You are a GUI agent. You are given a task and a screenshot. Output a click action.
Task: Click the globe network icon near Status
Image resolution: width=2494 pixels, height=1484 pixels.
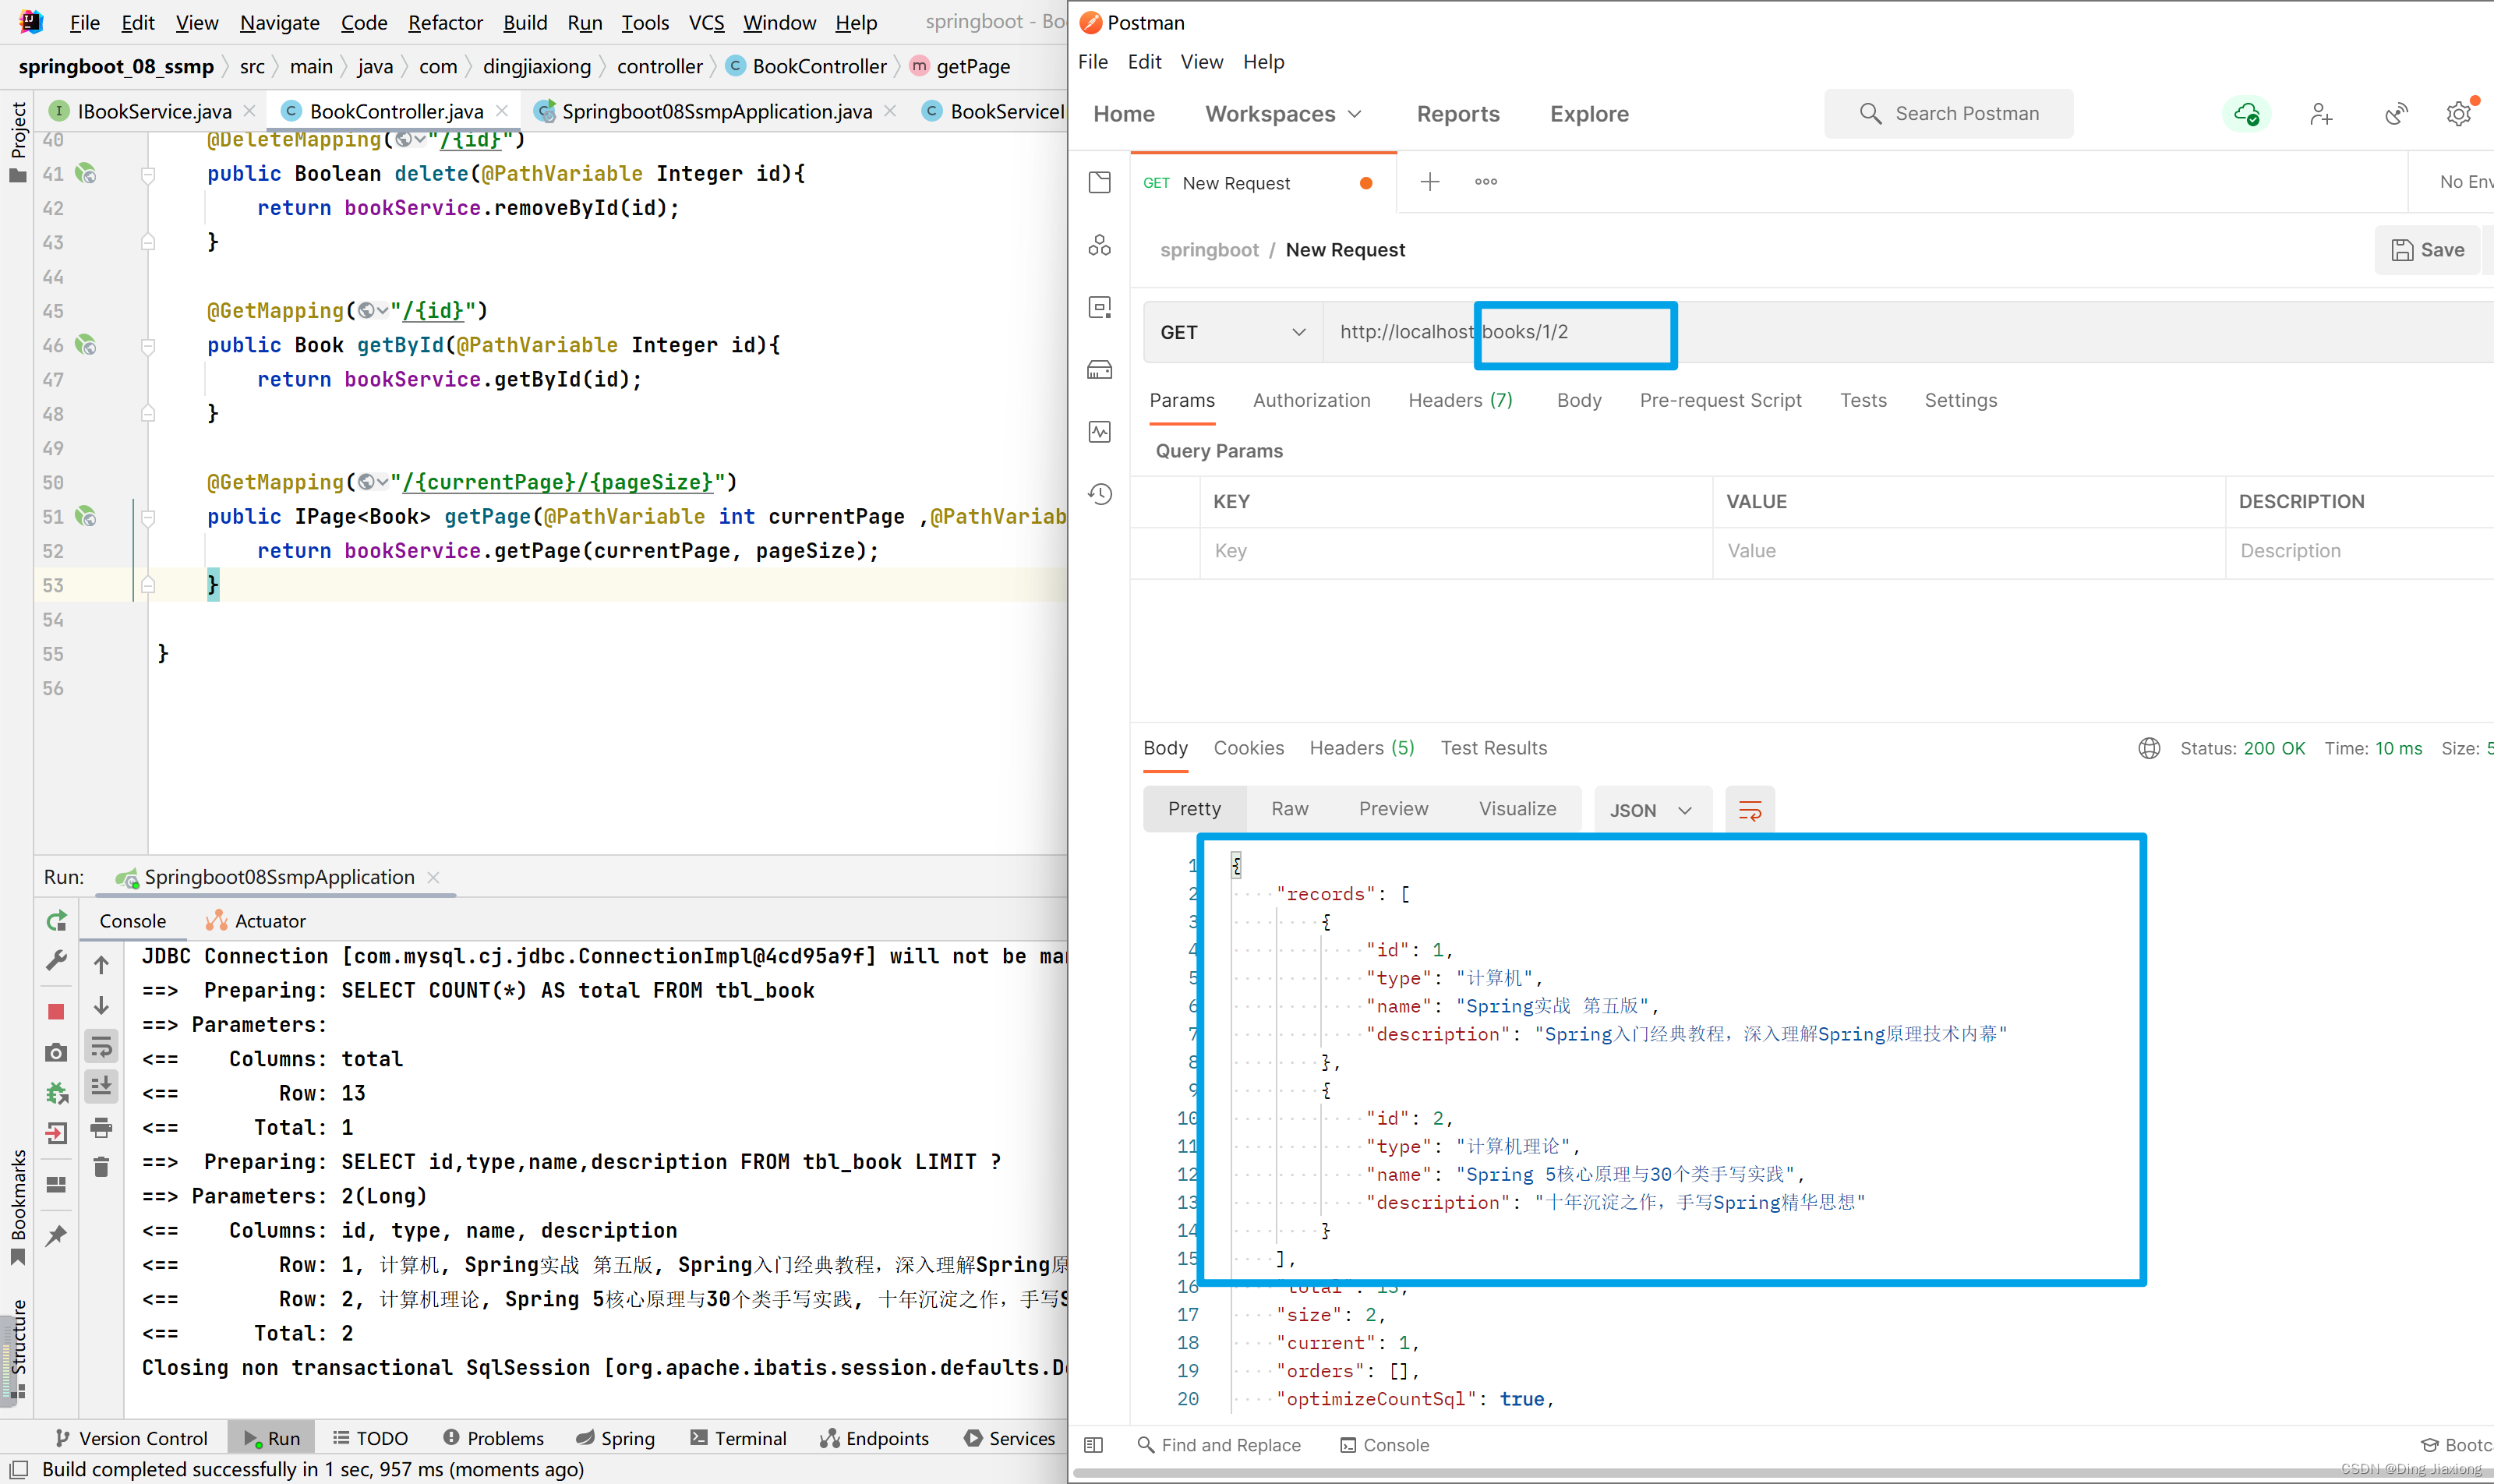click(x=2148, y=748)
